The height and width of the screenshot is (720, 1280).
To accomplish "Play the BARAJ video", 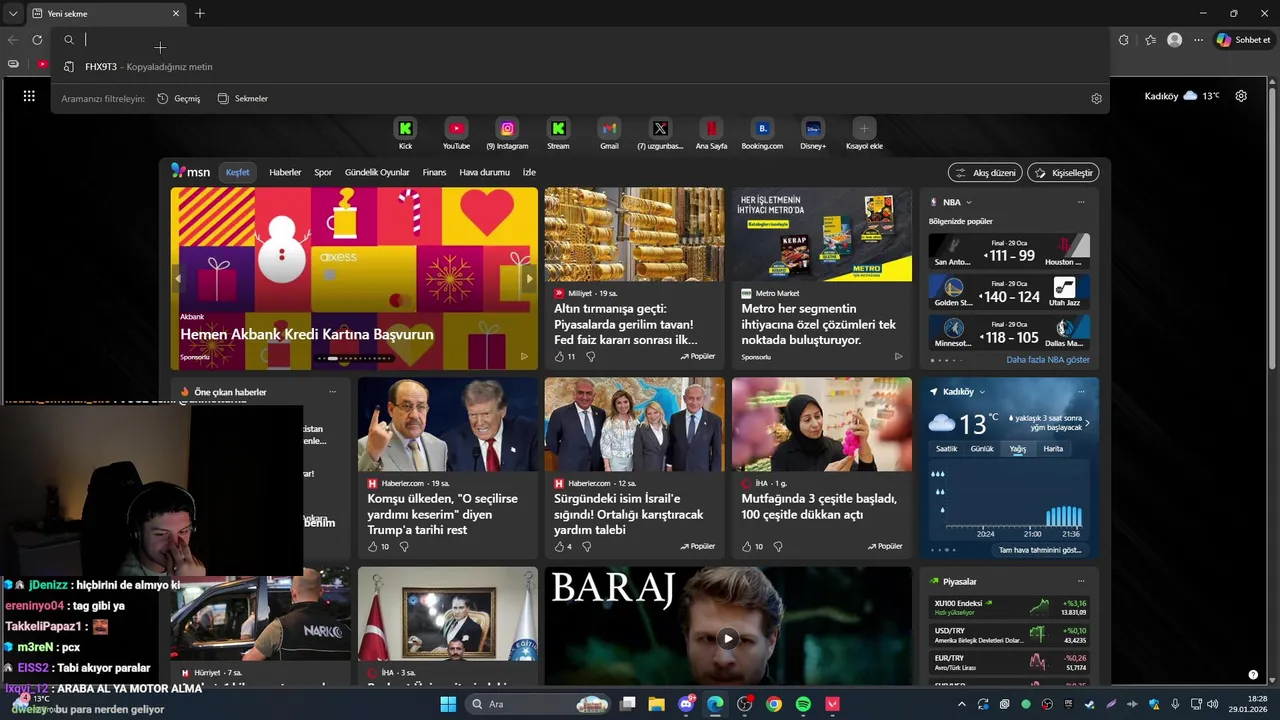I will 728,639.
